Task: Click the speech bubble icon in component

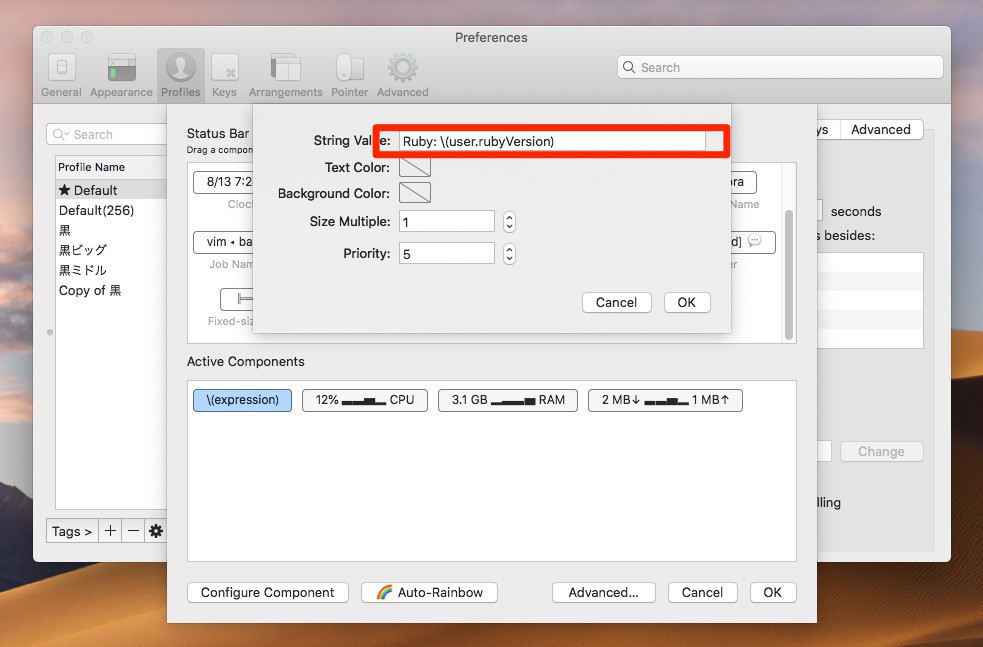Action: [755, 241]
